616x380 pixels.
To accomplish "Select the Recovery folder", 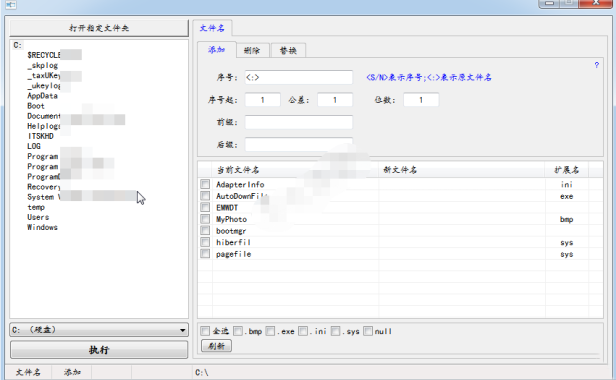I will click(x=44, y=187).
